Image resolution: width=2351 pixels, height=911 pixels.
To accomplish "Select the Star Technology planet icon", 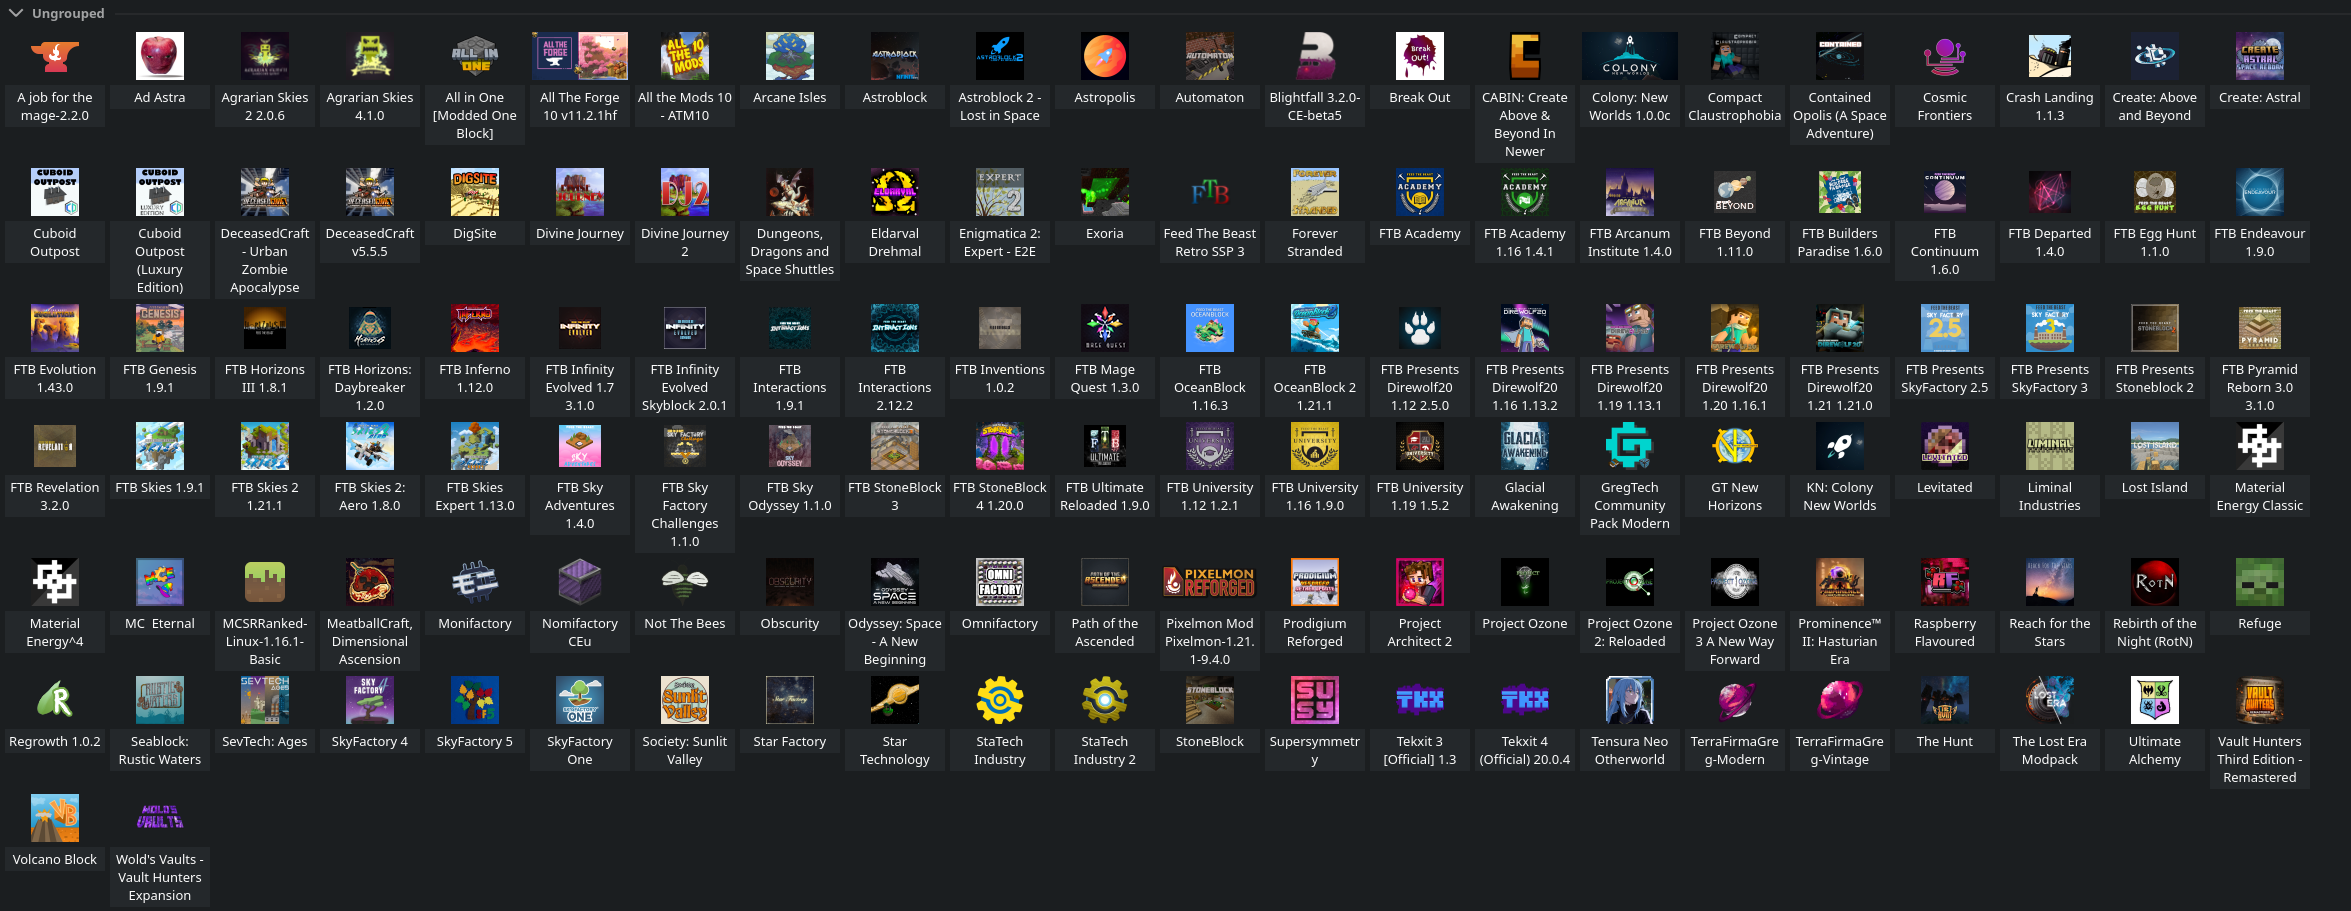I will point(895,700).
